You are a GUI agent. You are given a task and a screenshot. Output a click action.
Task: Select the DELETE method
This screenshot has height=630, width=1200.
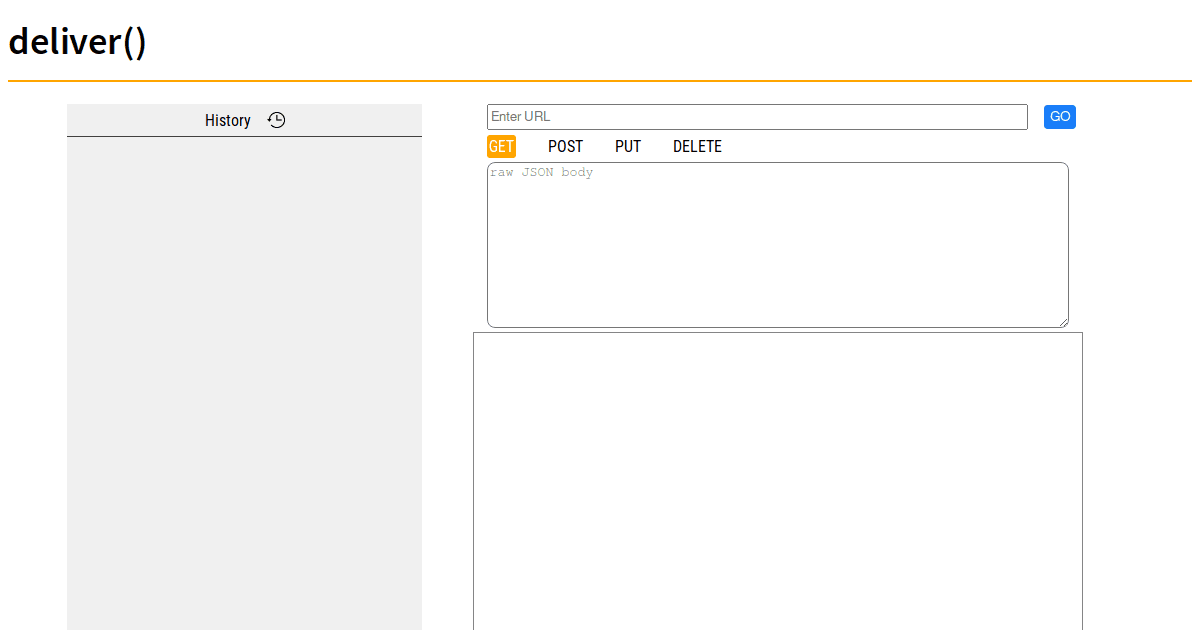pos(697,146)
